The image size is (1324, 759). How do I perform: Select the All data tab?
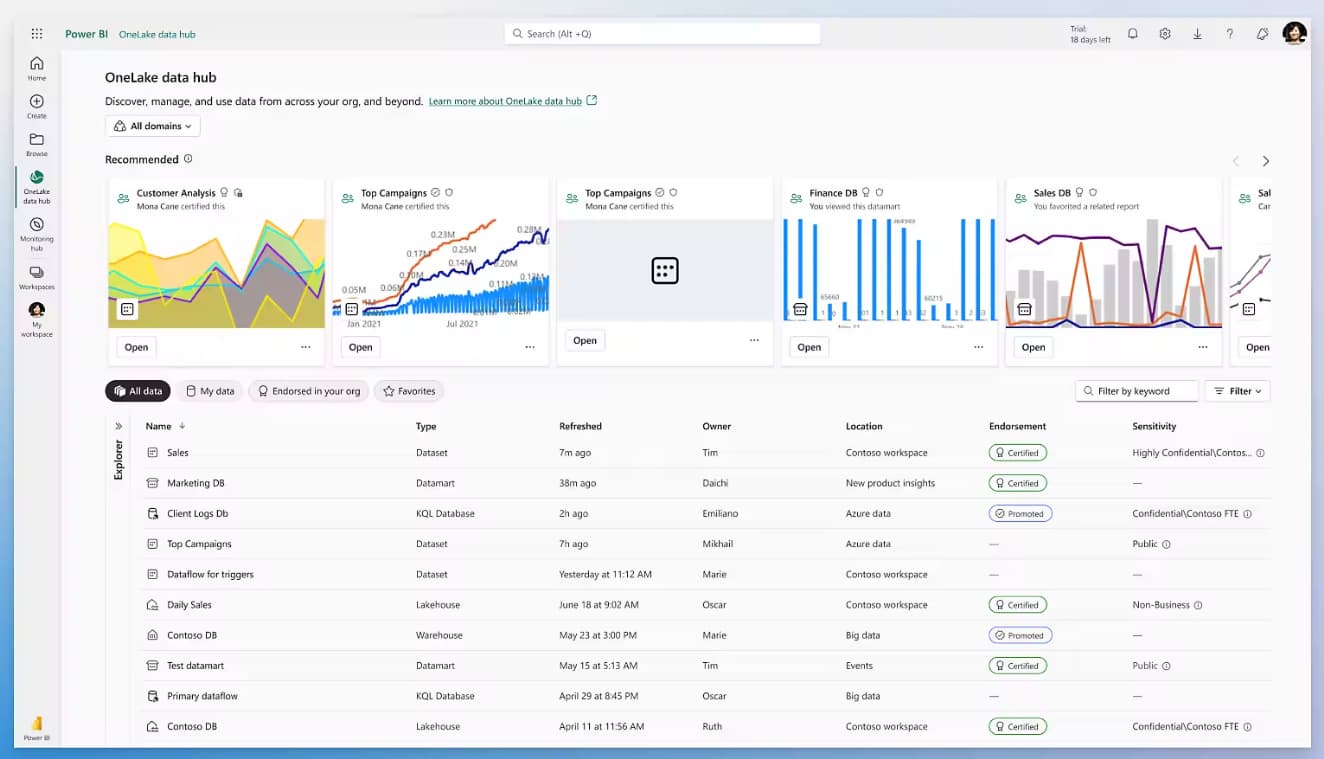click(x=138, y=391)
